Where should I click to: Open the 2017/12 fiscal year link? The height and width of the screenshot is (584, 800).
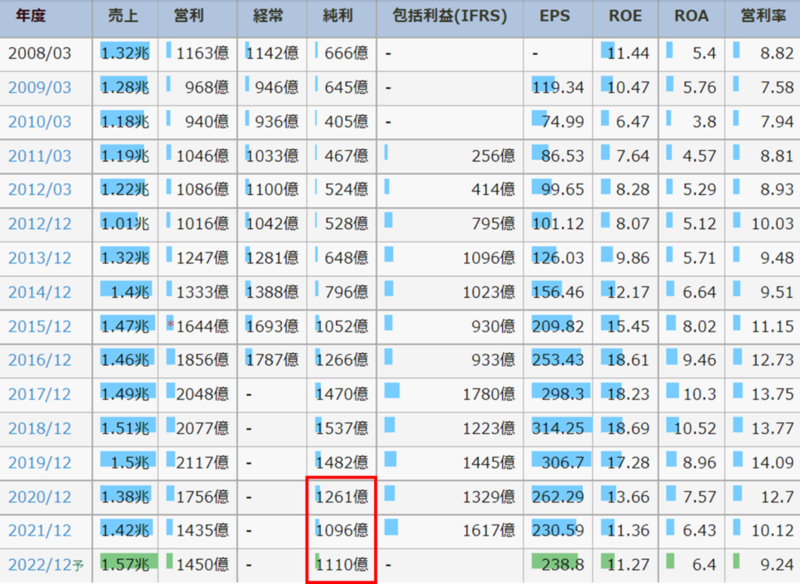(40, 394)
